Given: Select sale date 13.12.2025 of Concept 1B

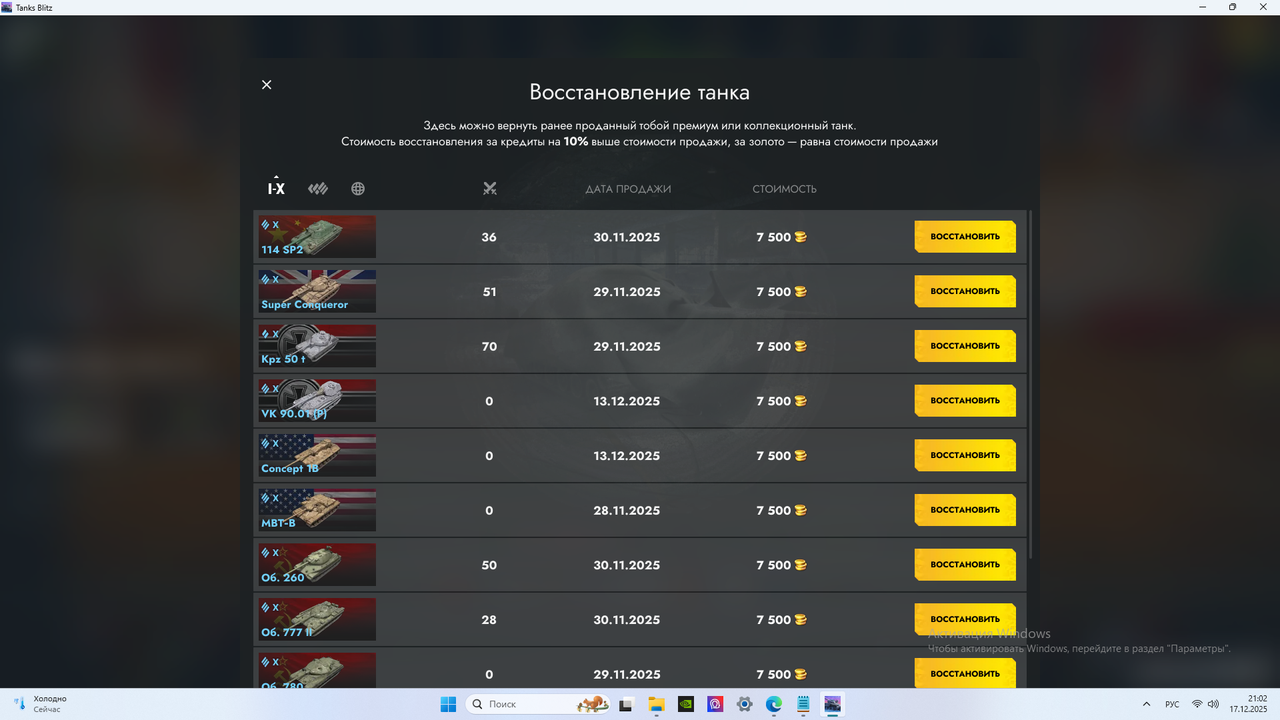Looking at the screenshot, I should (x=627, y=456).
